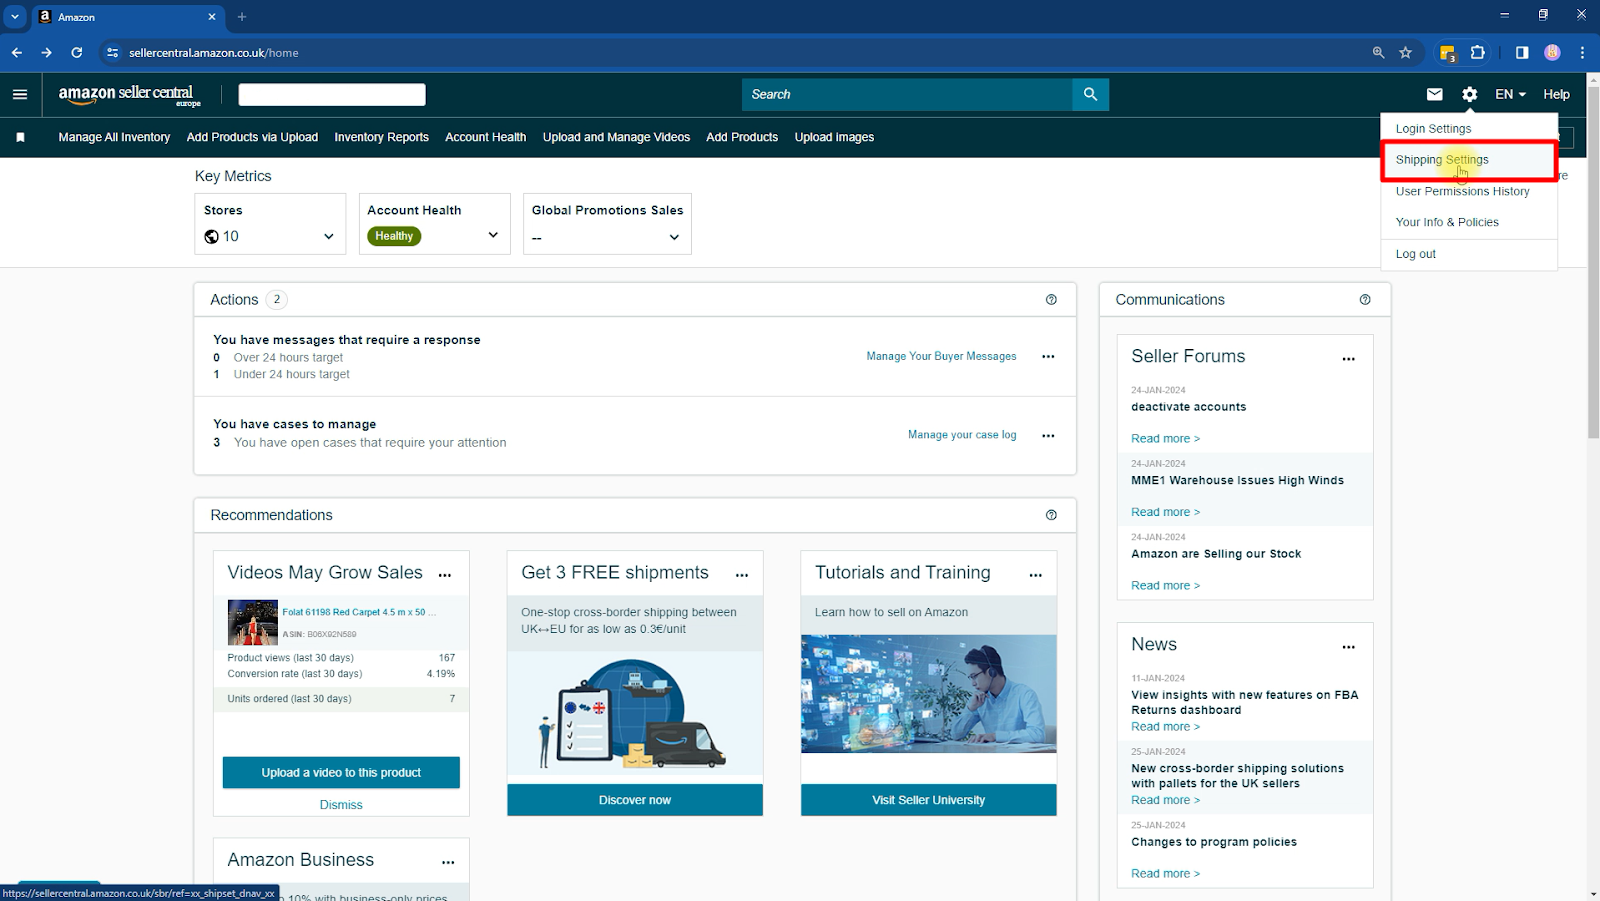Open more options for cases to manage
1600x901 pixels.
[1048, 435]
